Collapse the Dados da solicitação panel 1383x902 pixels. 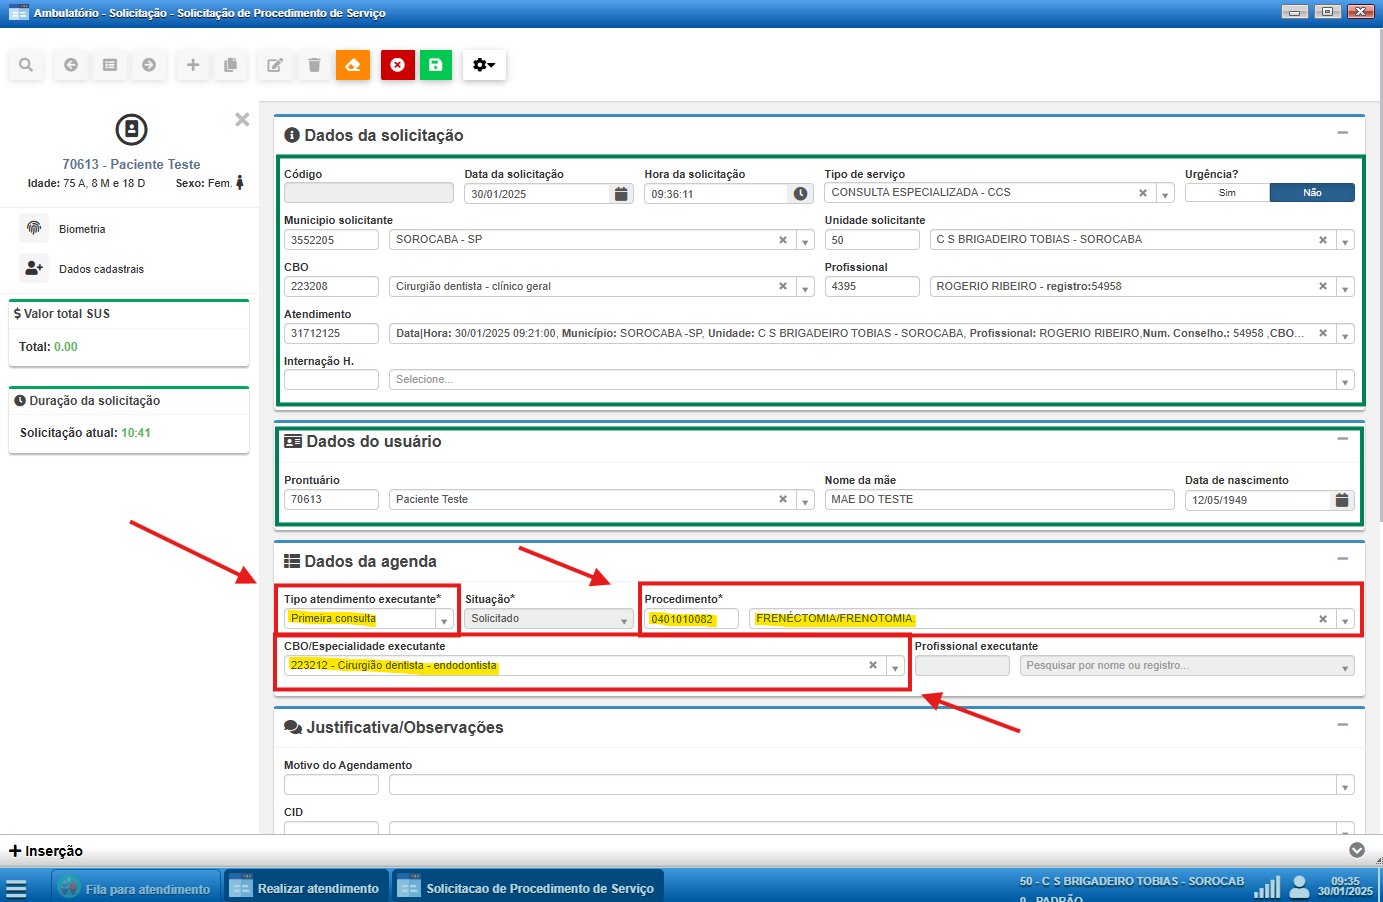[1342, 133]
